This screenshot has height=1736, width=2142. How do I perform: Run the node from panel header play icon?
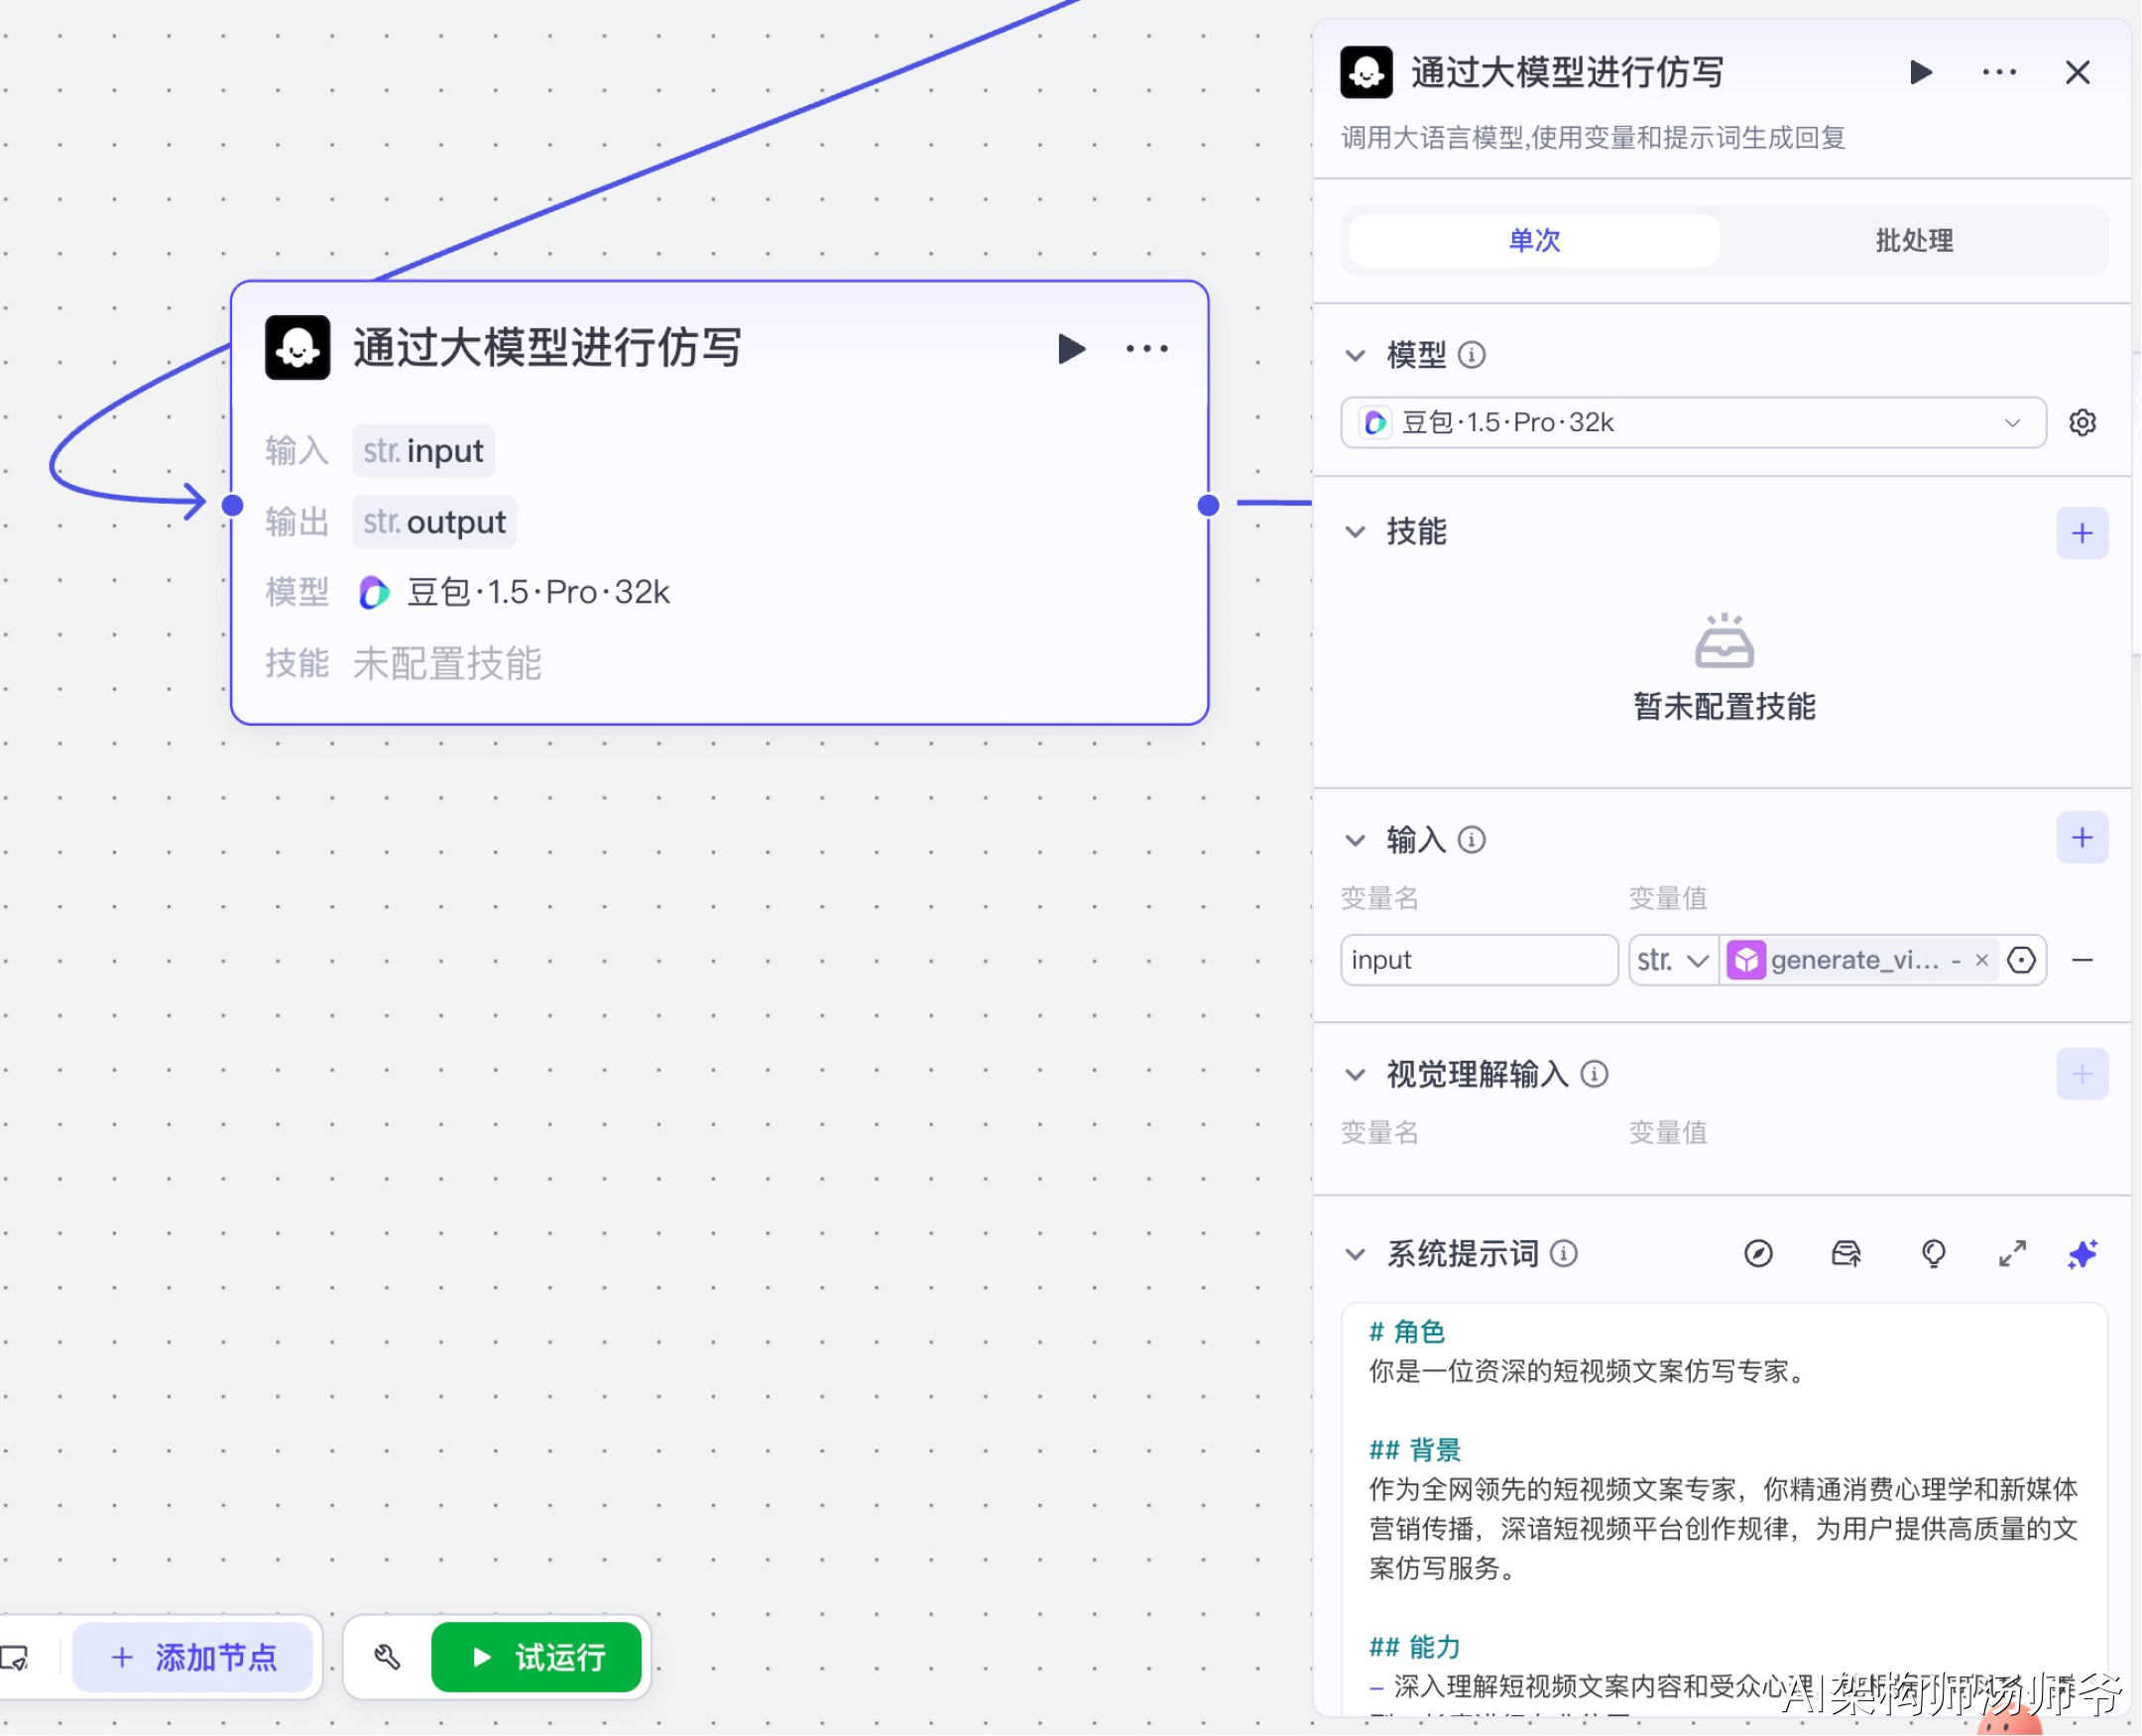click(1920, 72)
